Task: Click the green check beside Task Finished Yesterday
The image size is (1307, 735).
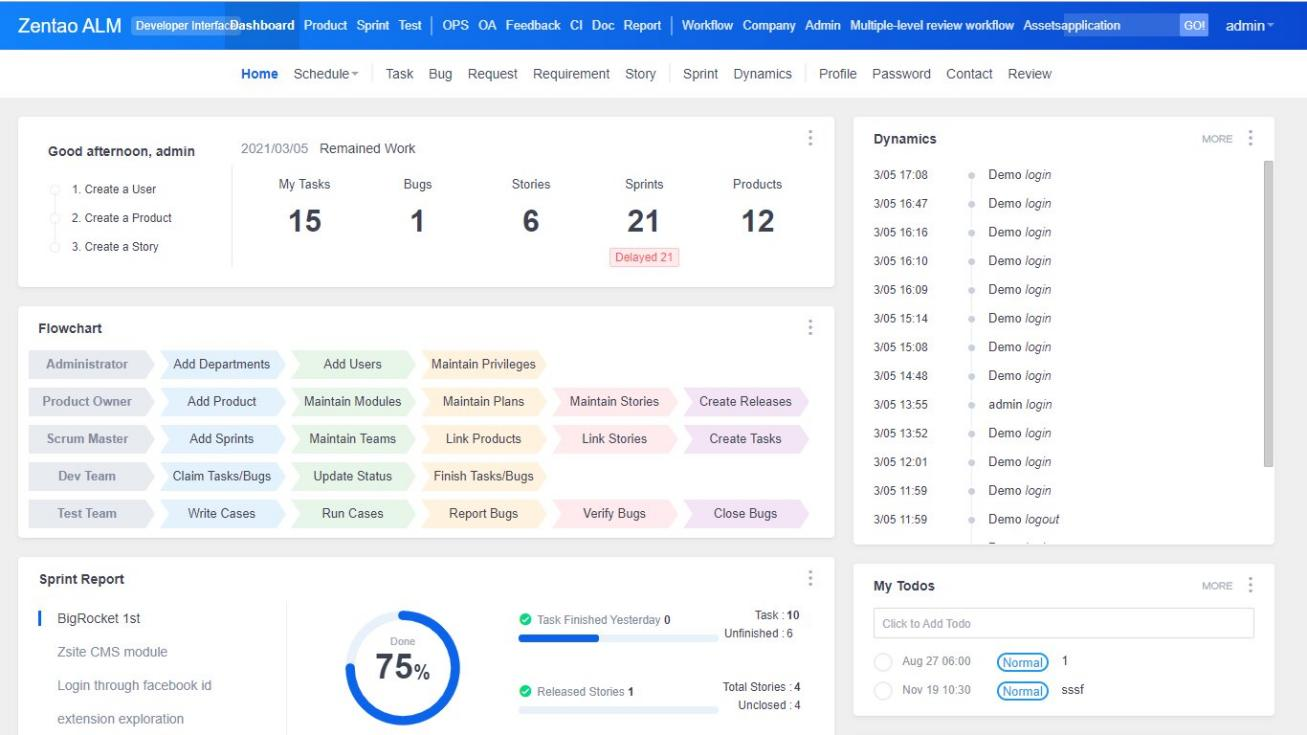Action: coord(525,620)
